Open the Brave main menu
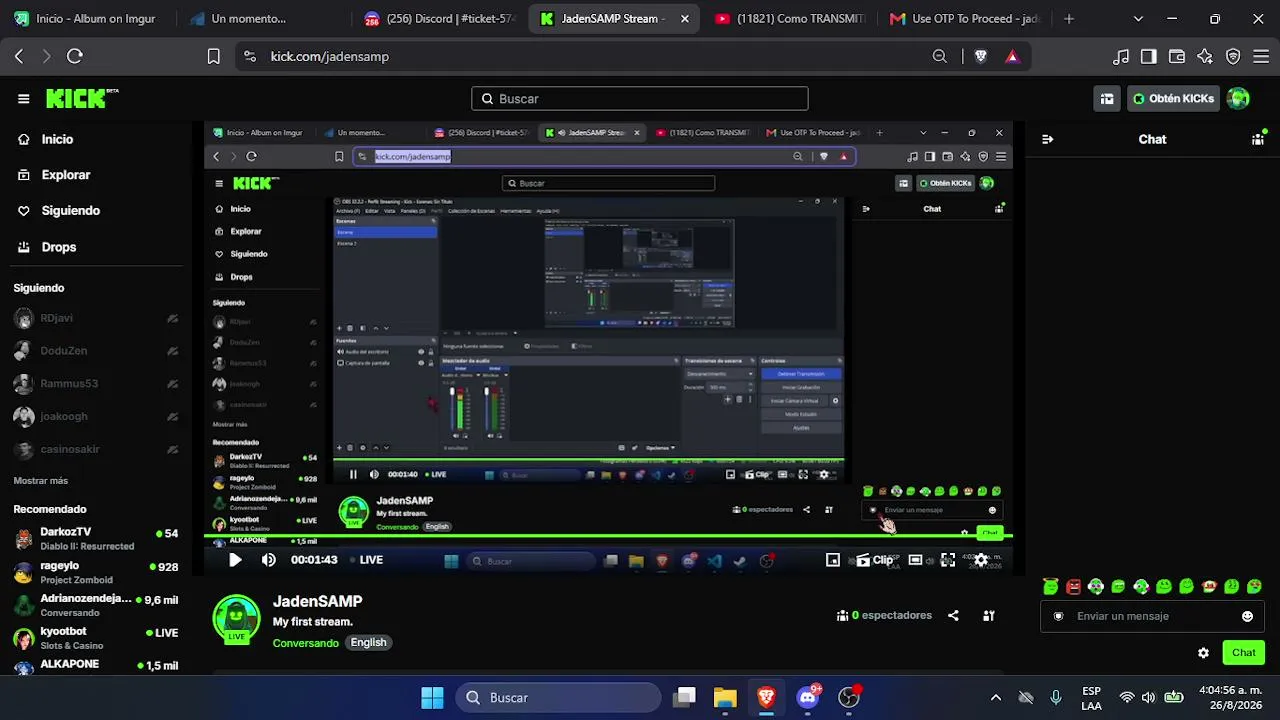Screen dimensions: 1280x720 pos(1261,57)
